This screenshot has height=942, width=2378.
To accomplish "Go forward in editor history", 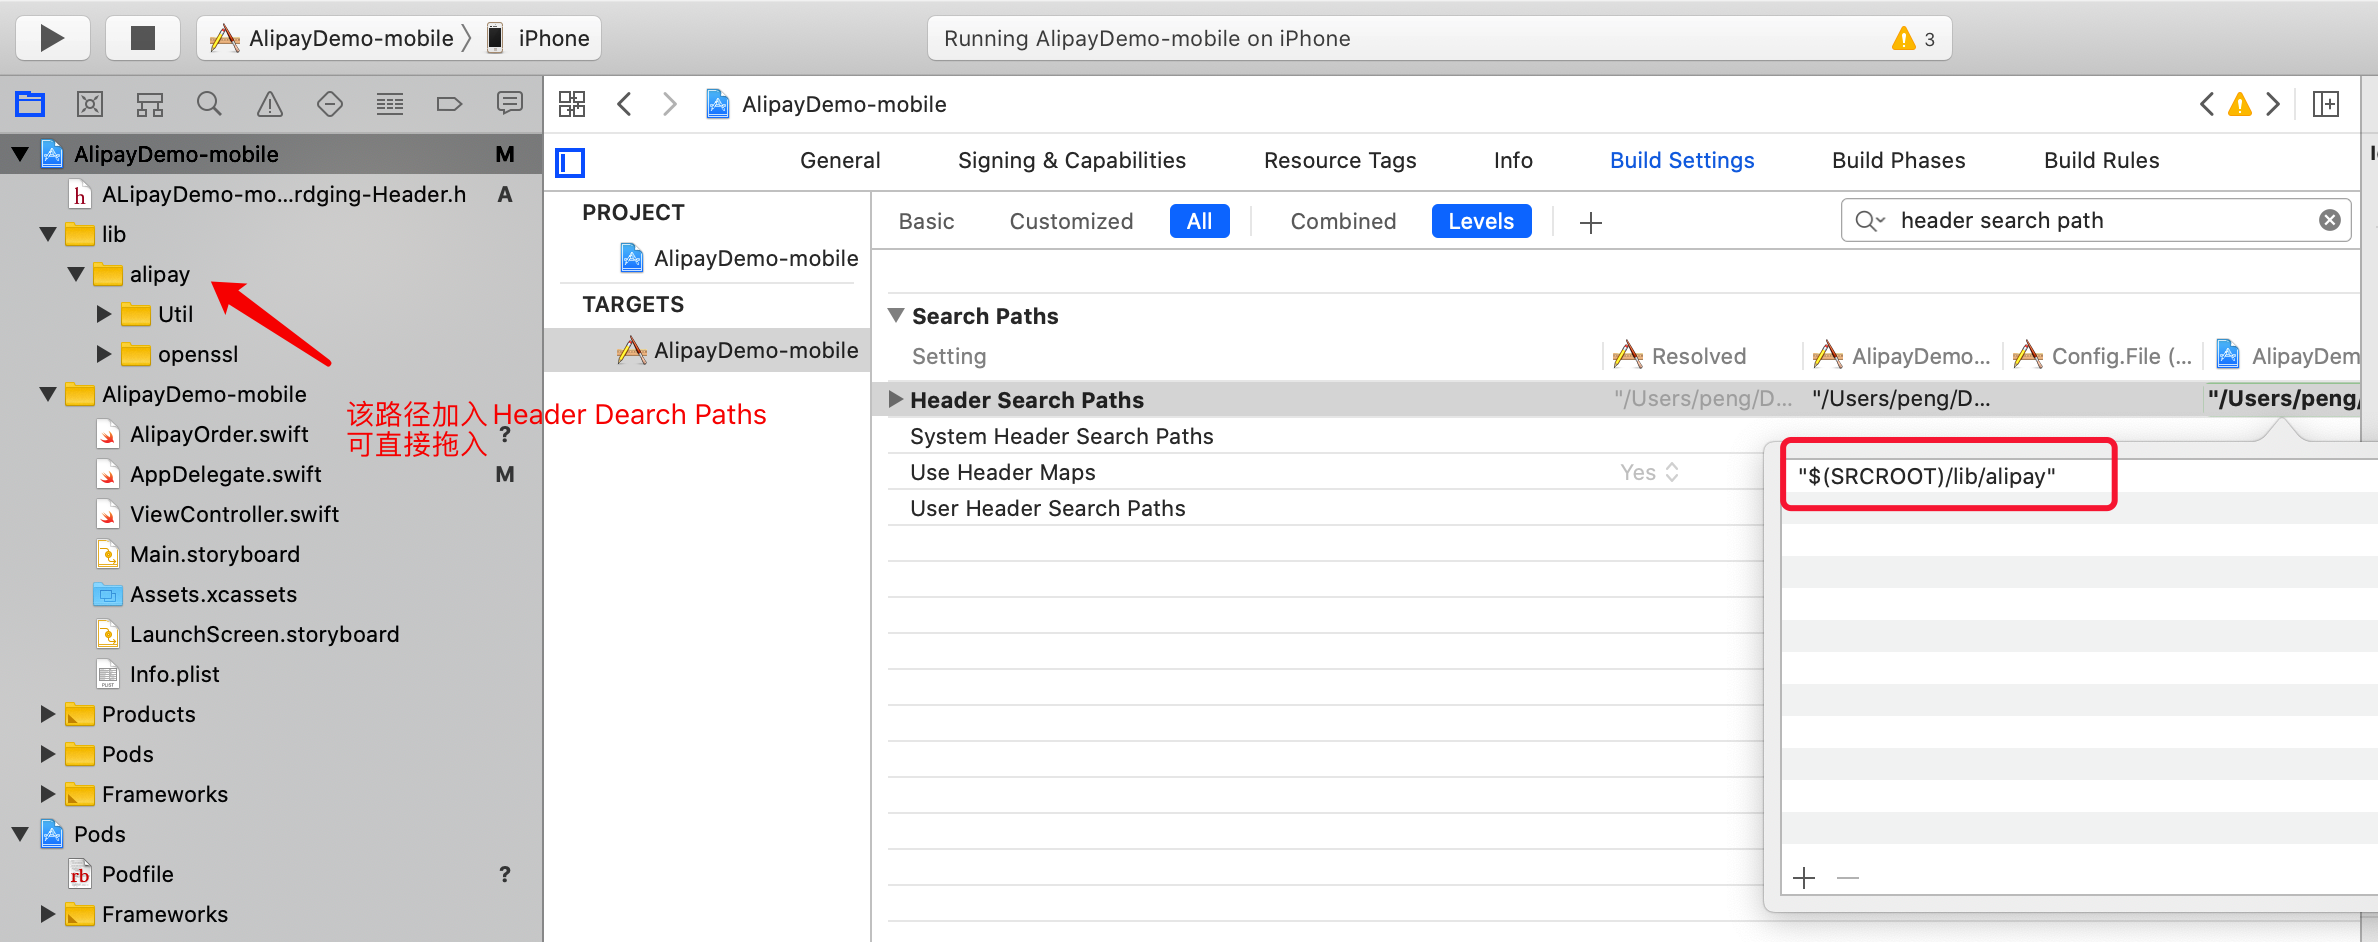I will (x=669, y=104).
